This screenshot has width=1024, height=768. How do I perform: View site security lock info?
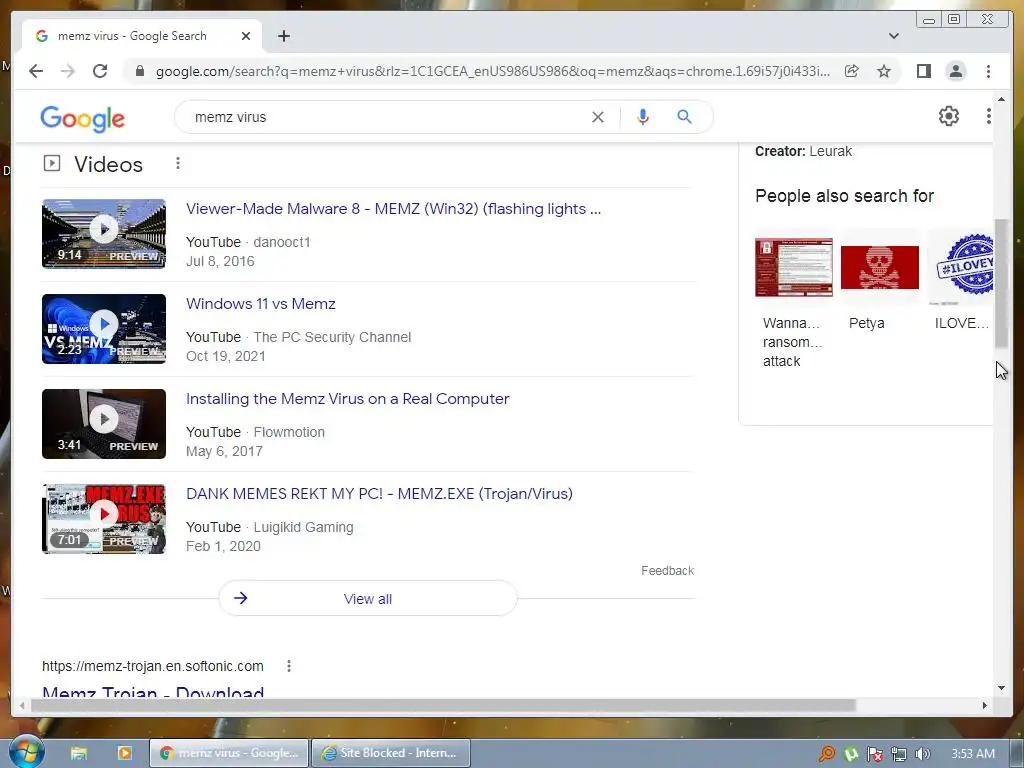coord(139,71)
